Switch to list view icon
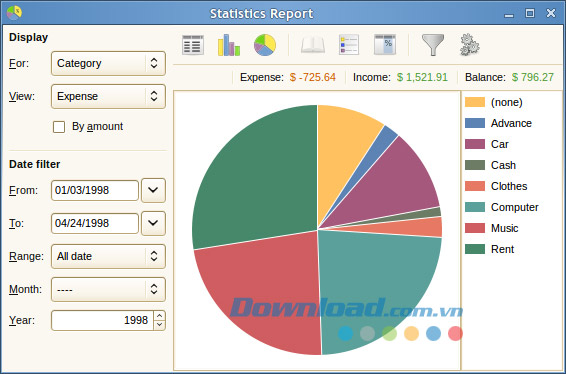This screenshot has width=566, height=374. 193,45
